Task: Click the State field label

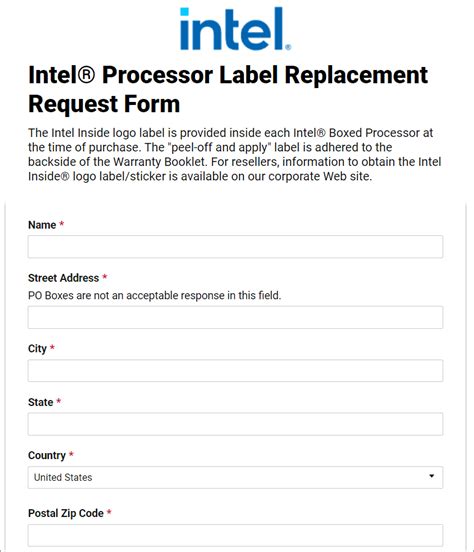Action: click(x=40, y=402)
